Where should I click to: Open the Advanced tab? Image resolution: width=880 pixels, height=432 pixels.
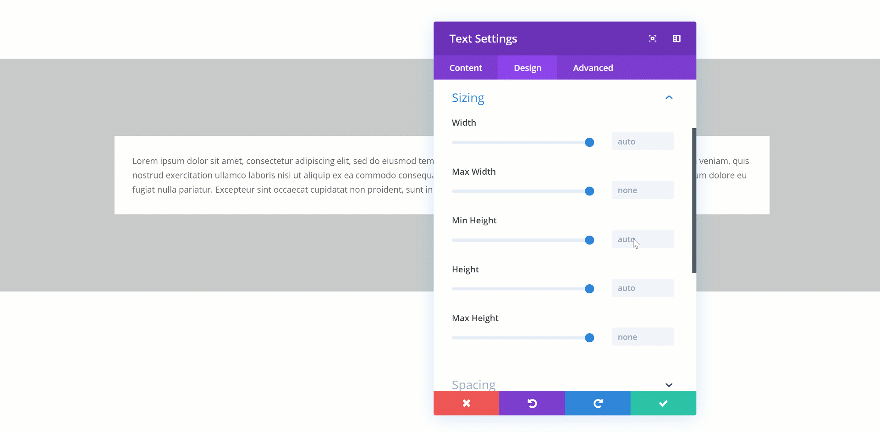[x=593, y=68]
